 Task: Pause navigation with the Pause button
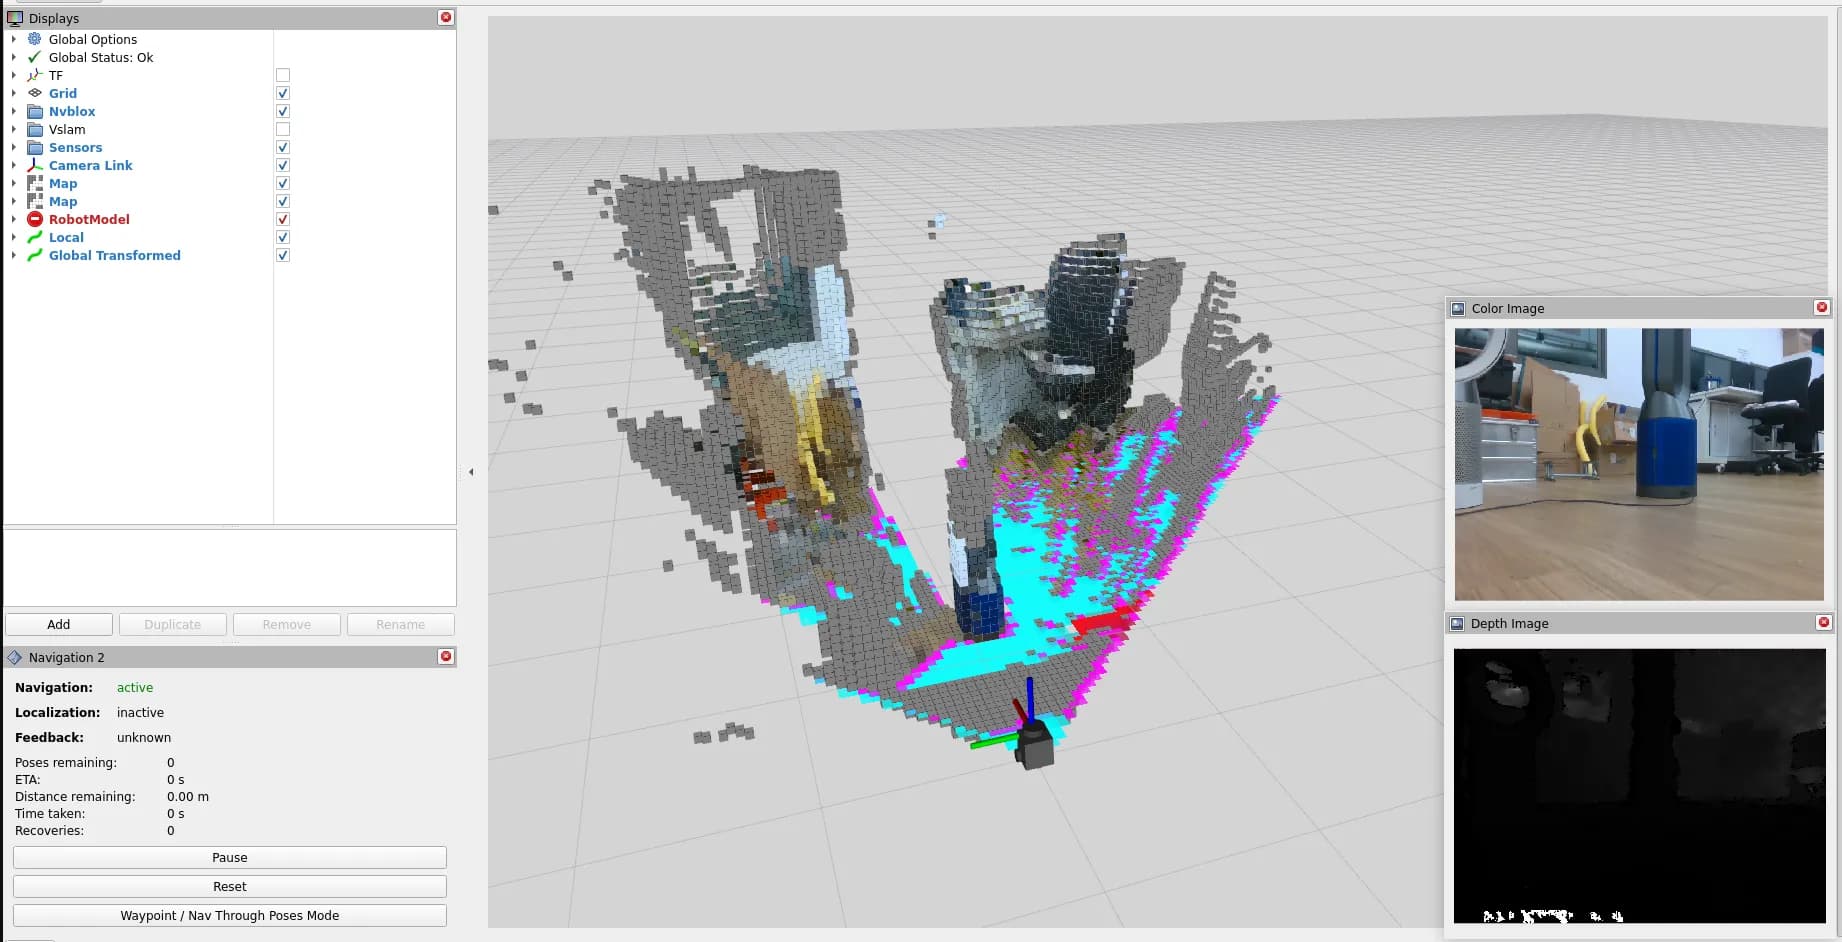[230, 857]
